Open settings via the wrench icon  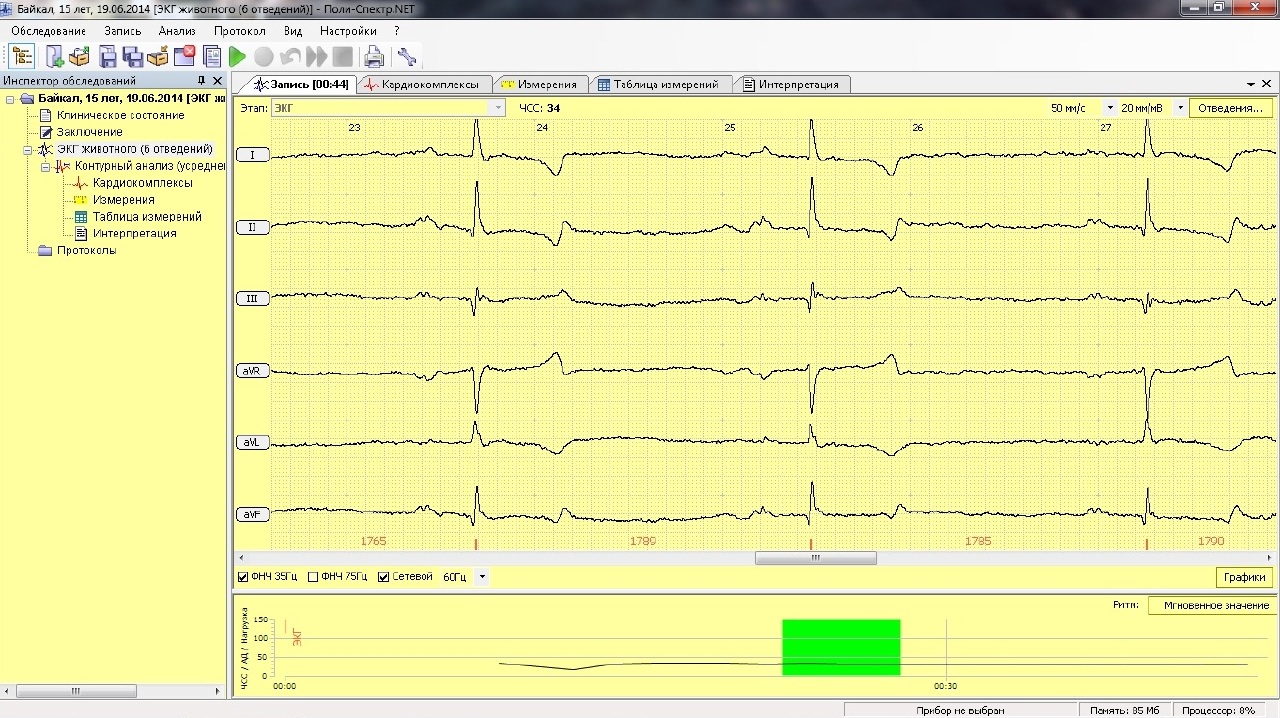pos(406,57)
